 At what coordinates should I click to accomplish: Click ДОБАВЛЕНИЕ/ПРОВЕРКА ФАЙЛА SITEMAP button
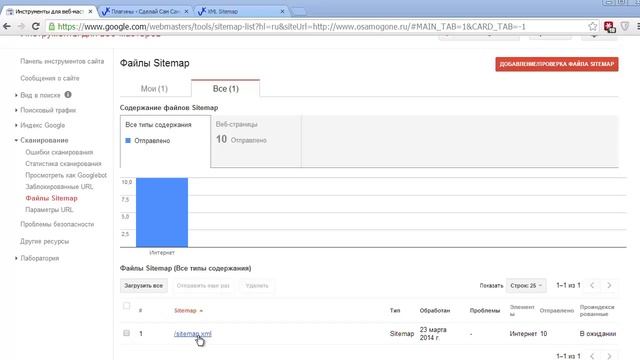point(557,64)
